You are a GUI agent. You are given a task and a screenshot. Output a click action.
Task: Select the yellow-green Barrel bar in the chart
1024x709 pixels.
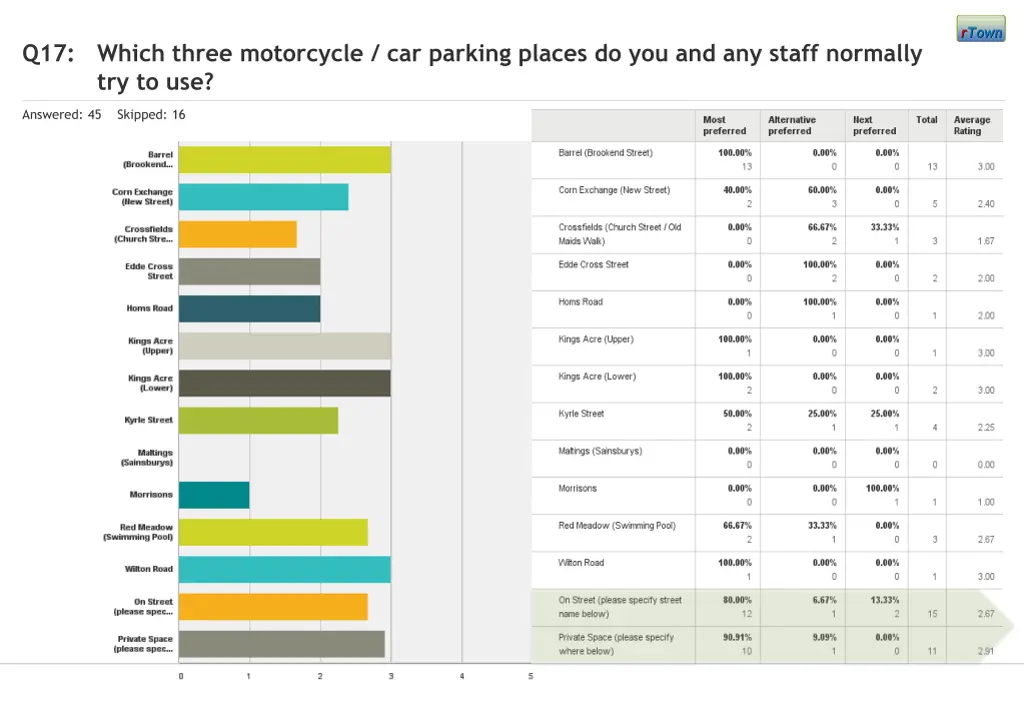point(285,160)
